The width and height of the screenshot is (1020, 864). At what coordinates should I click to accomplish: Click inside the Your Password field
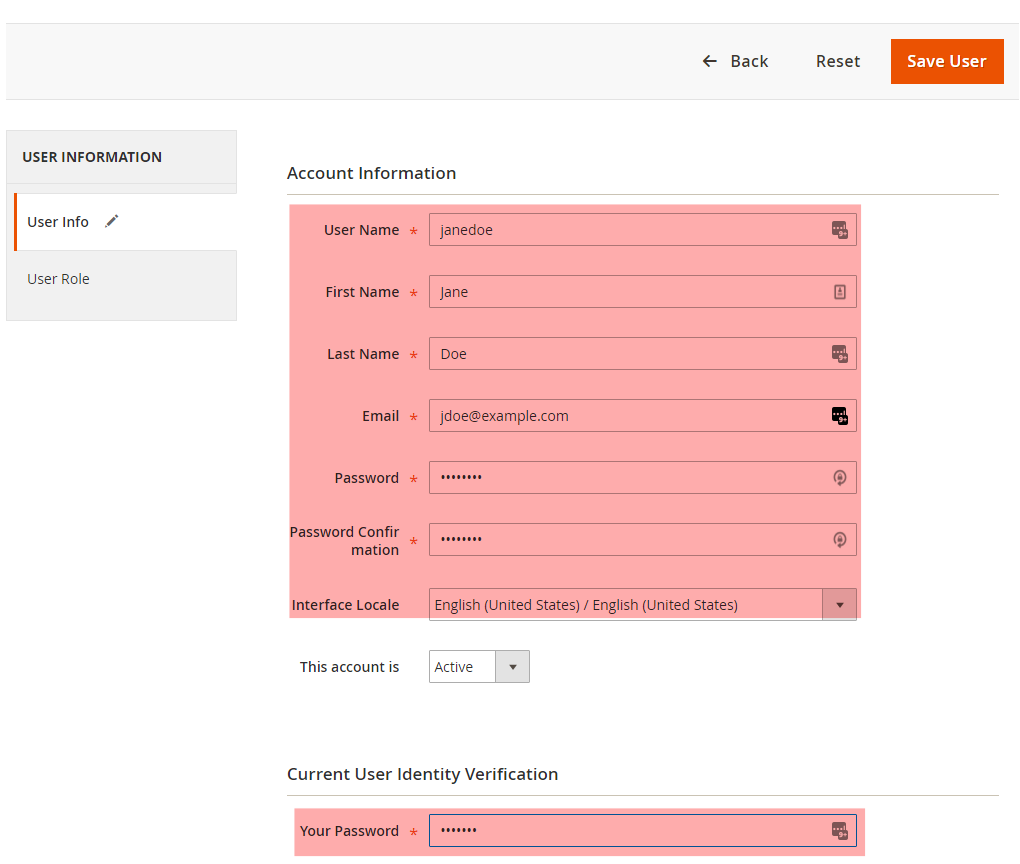point(625,830)
